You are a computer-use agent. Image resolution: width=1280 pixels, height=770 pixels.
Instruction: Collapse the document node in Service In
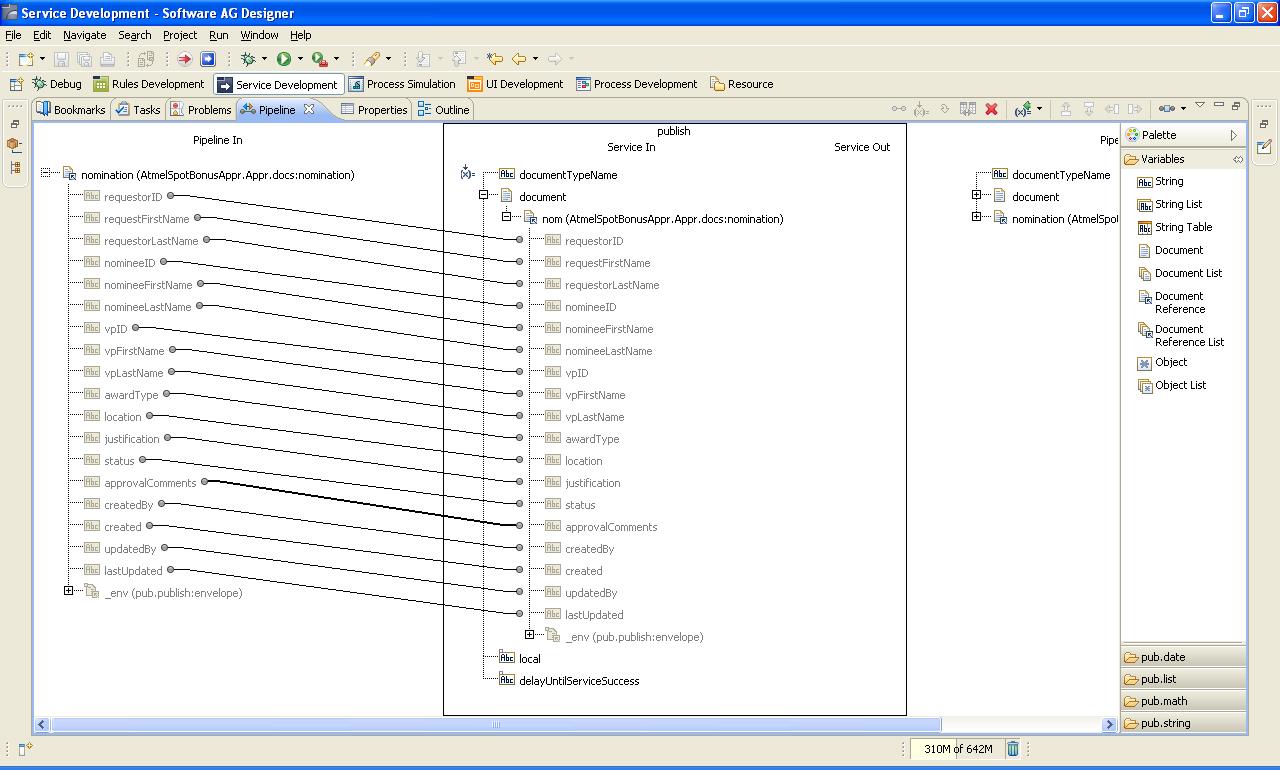[x=483, y=196]
